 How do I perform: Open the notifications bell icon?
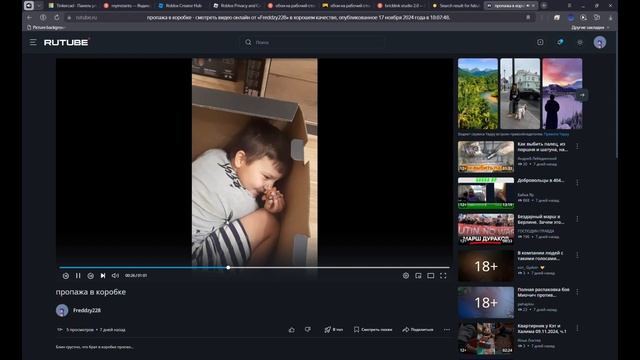click(x=560, y=42)
